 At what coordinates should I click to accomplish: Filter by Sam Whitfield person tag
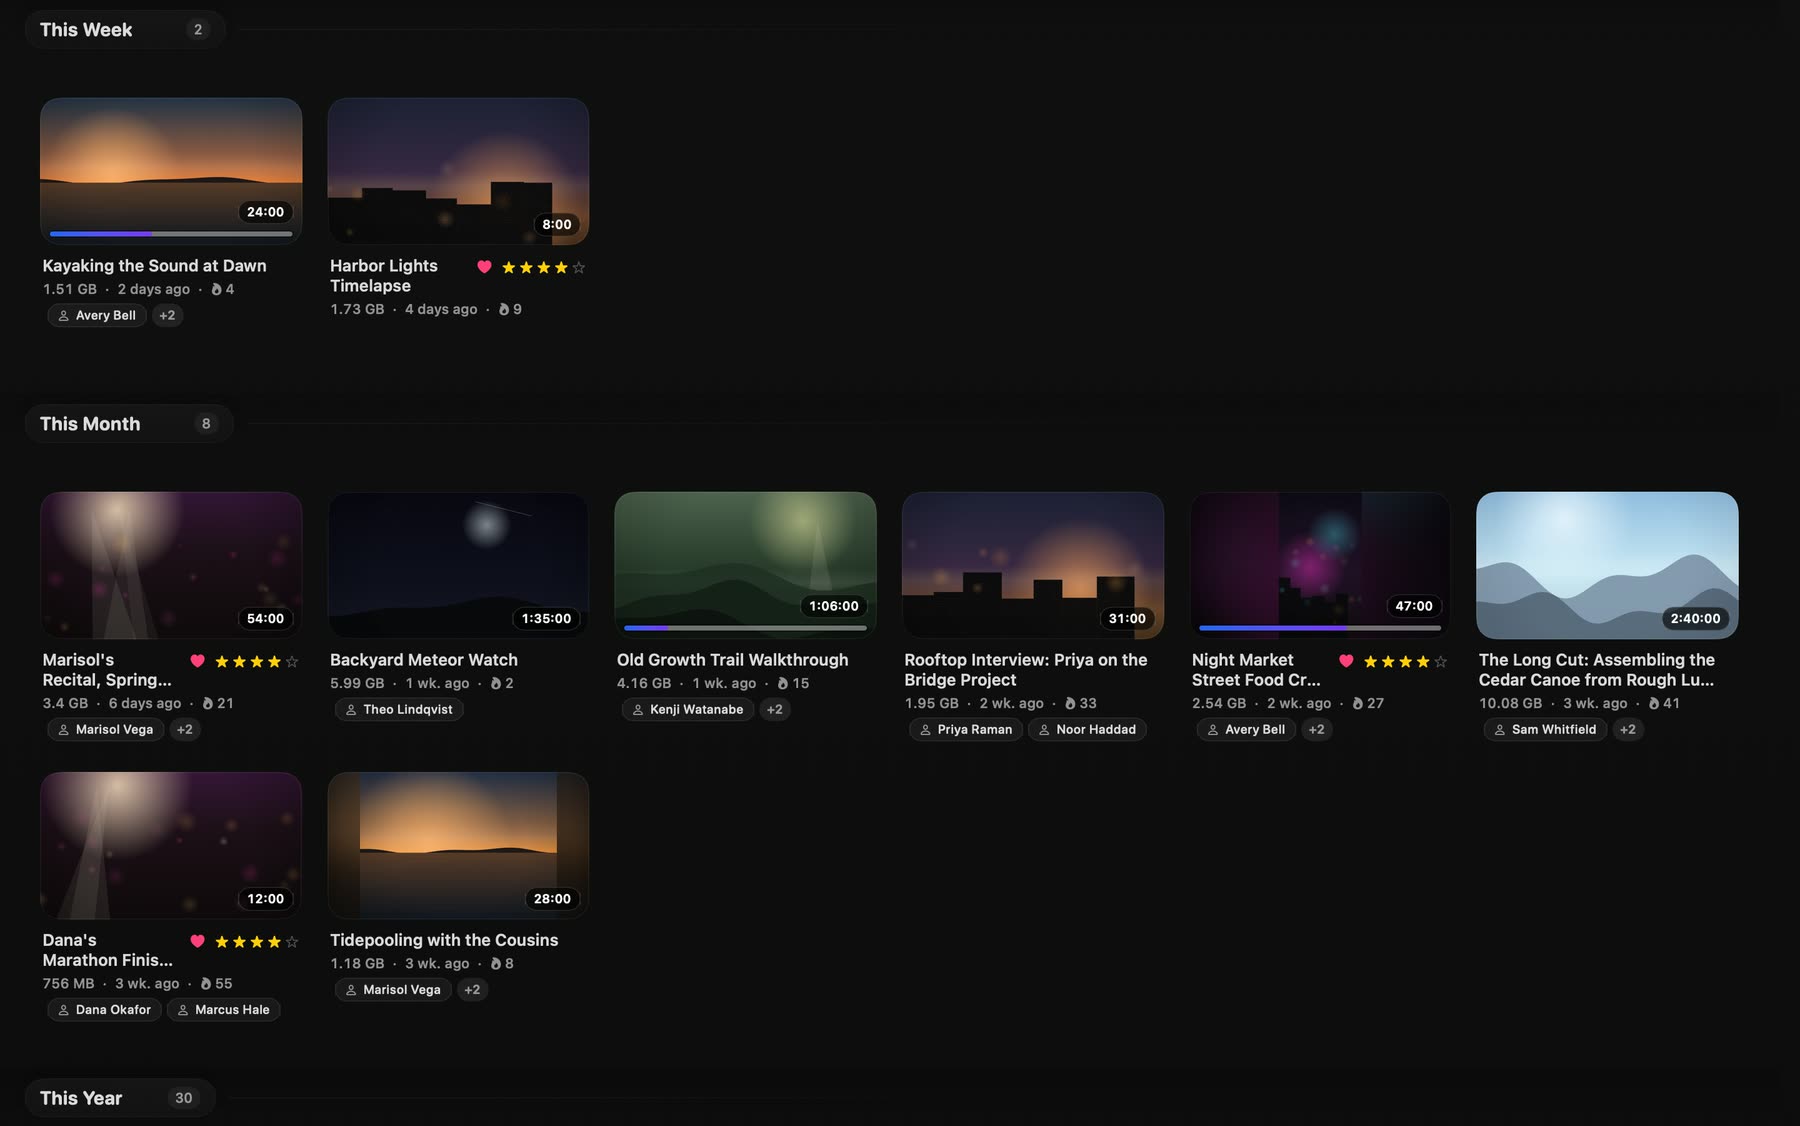pos(1546,729)
